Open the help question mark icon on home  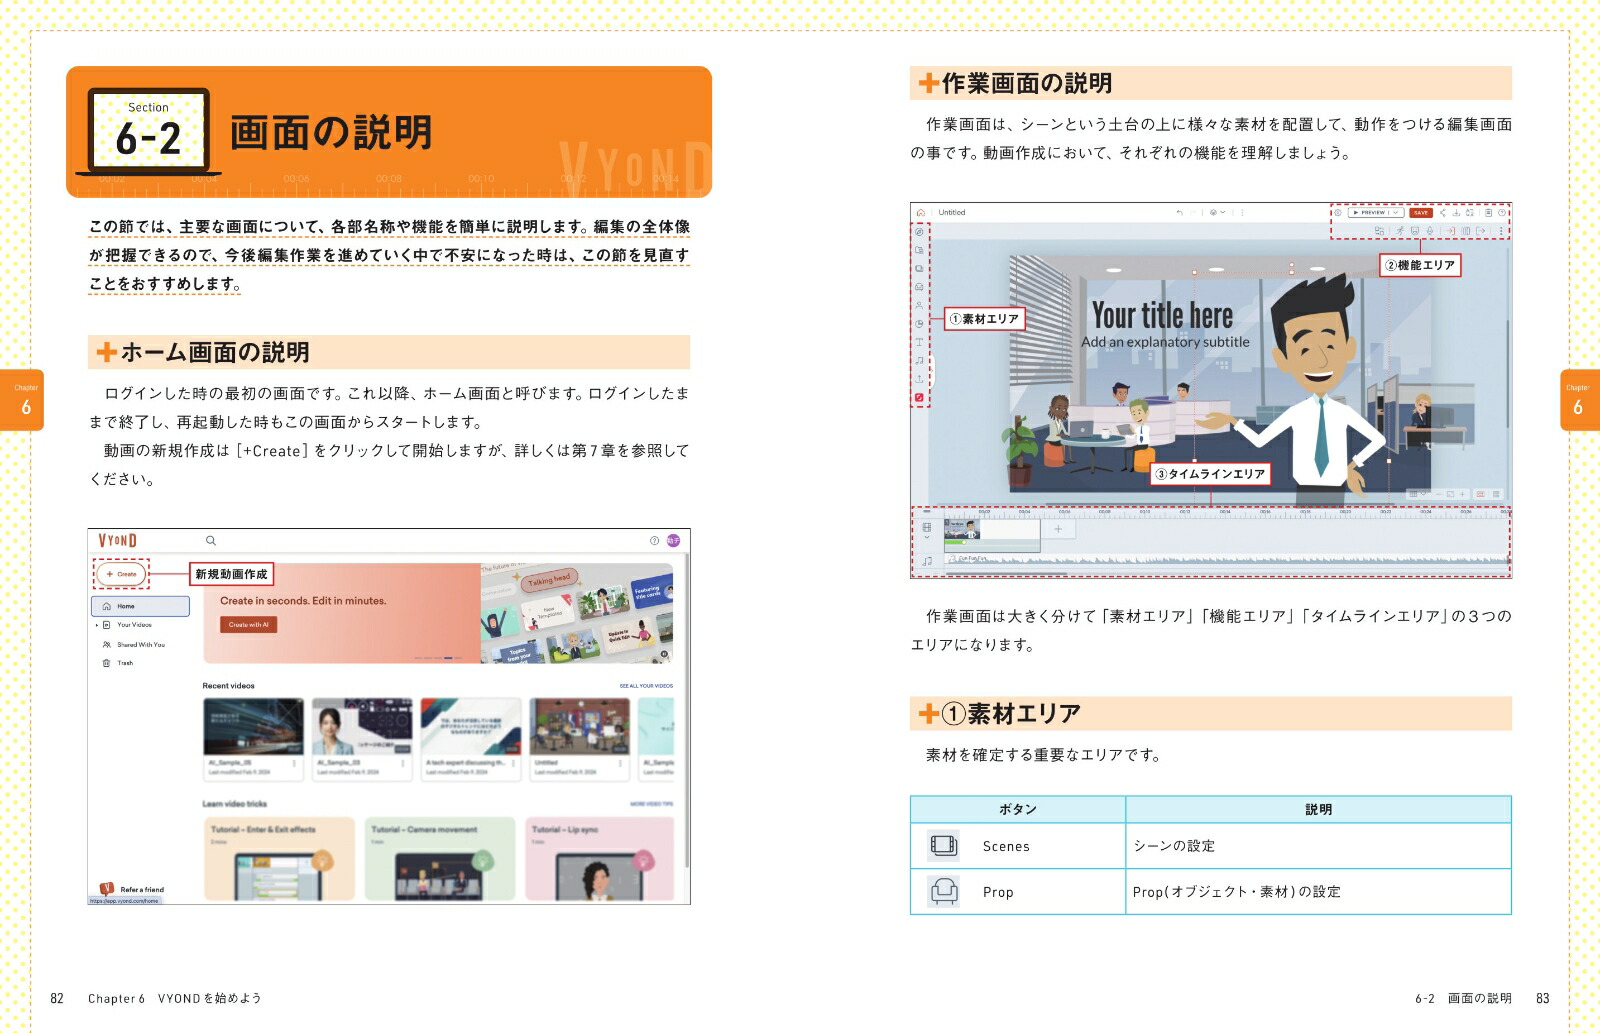655,540
